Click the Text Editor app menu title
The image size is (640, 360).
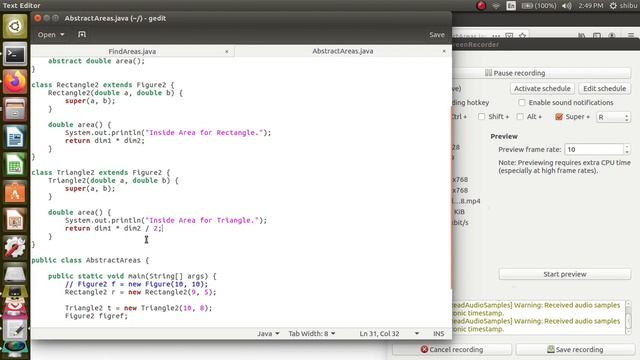[x=22, y=5]
